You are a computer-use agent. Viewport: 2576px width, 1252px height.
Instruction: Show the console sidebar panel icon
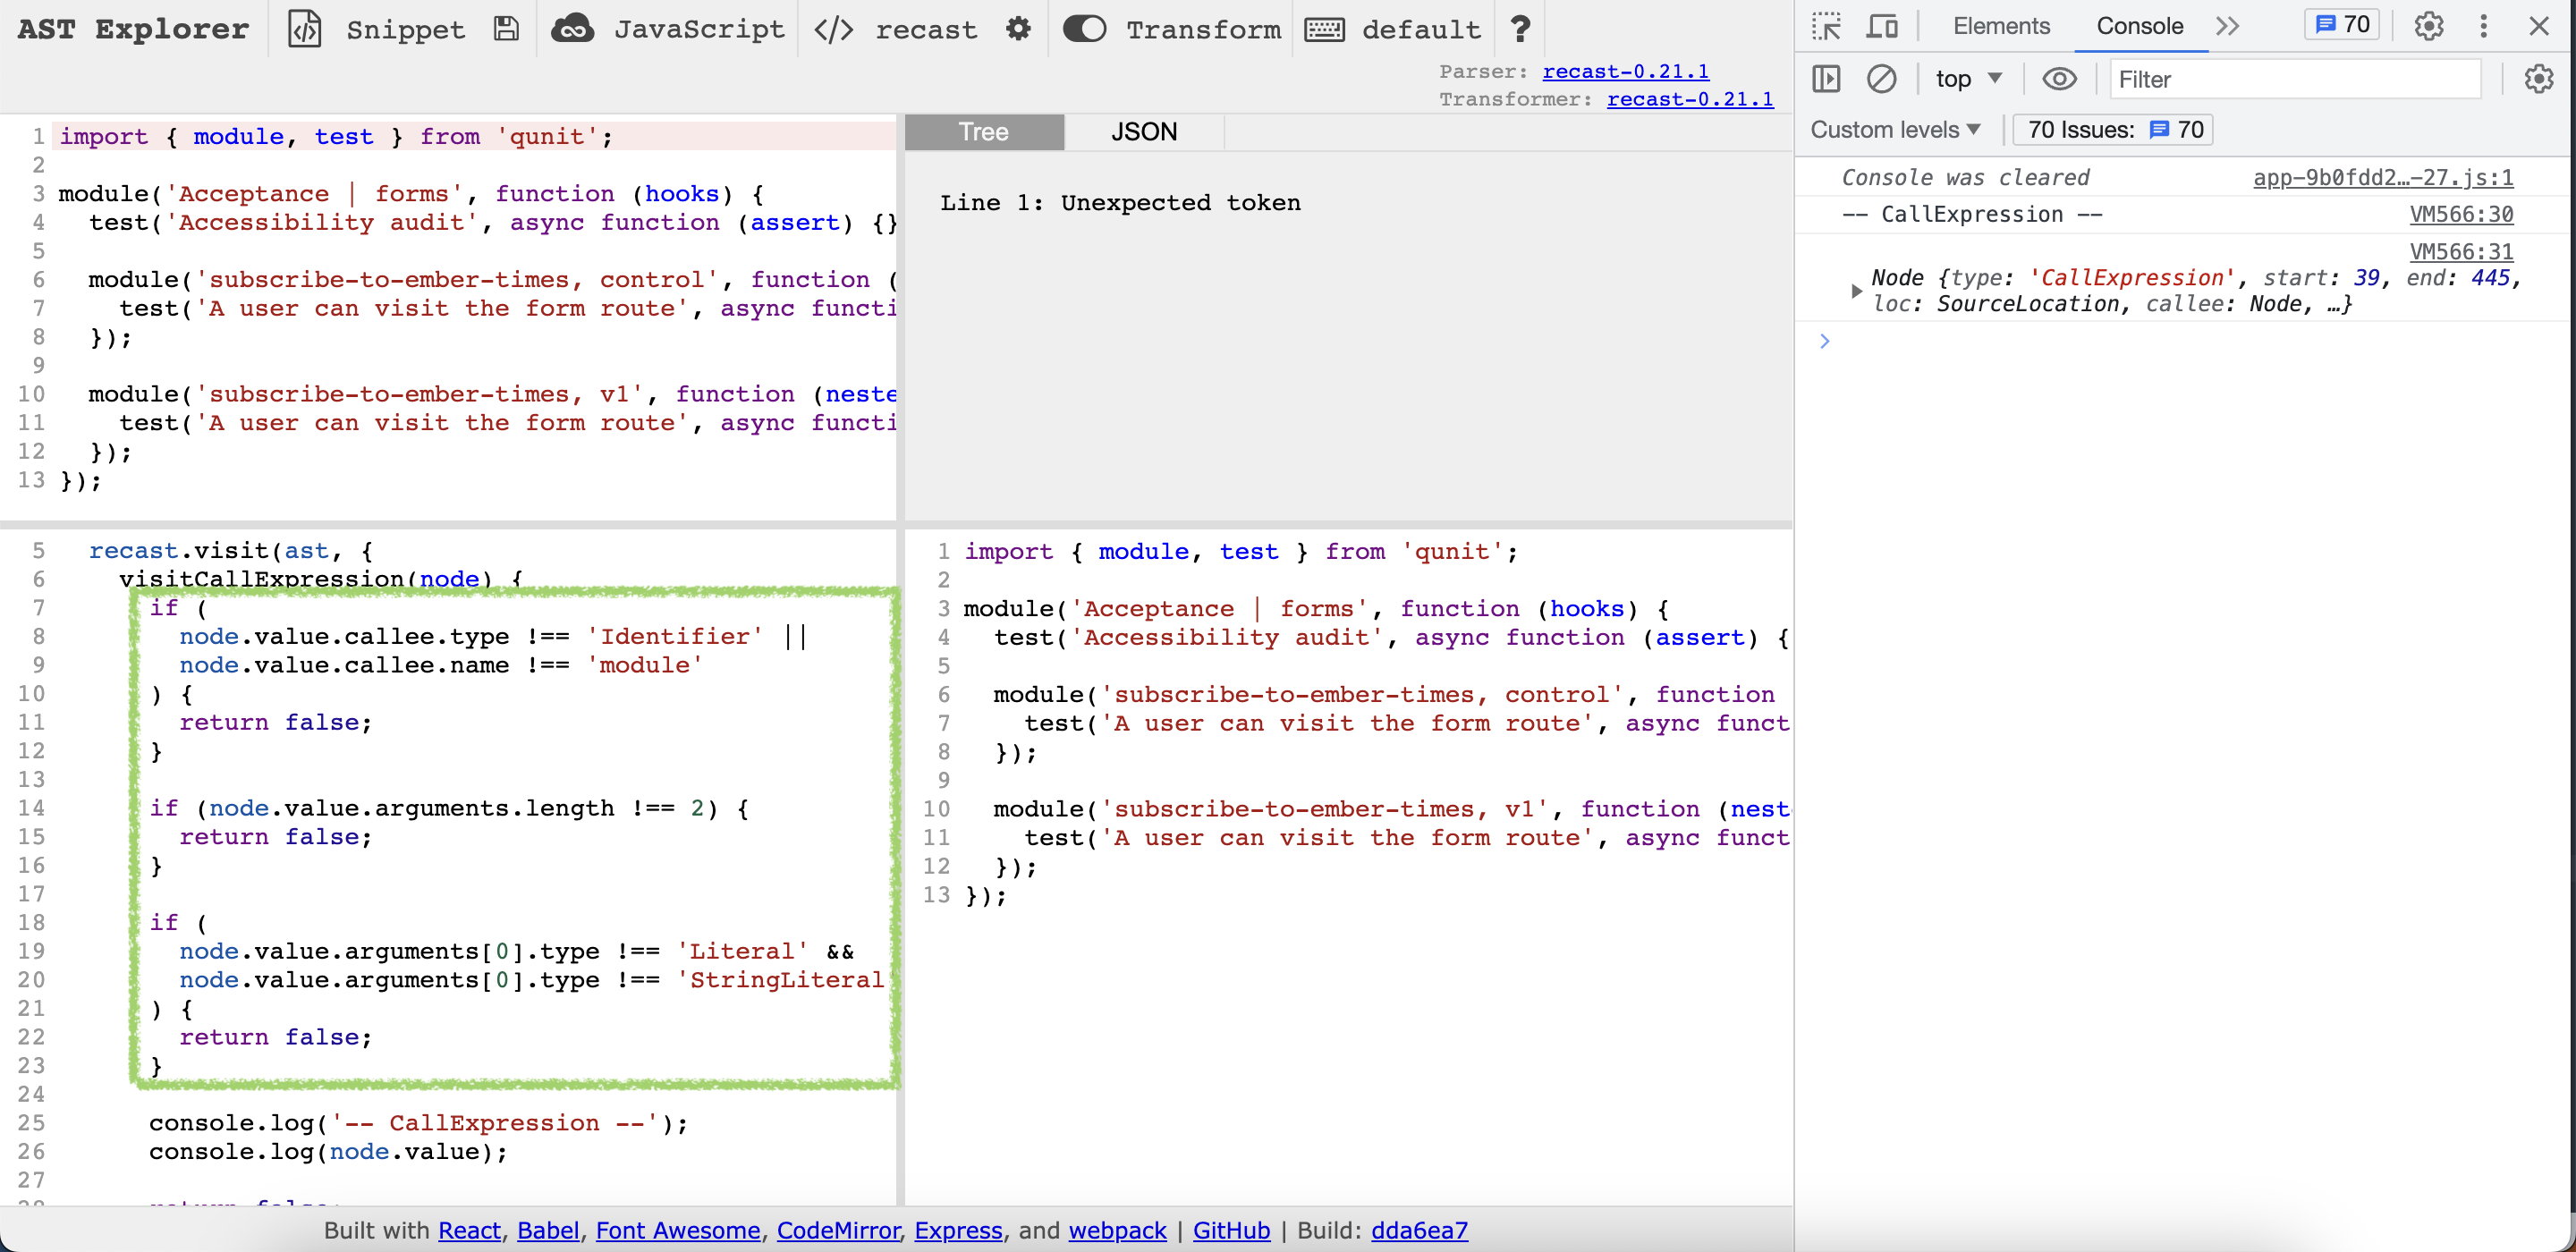(1826, 79)
